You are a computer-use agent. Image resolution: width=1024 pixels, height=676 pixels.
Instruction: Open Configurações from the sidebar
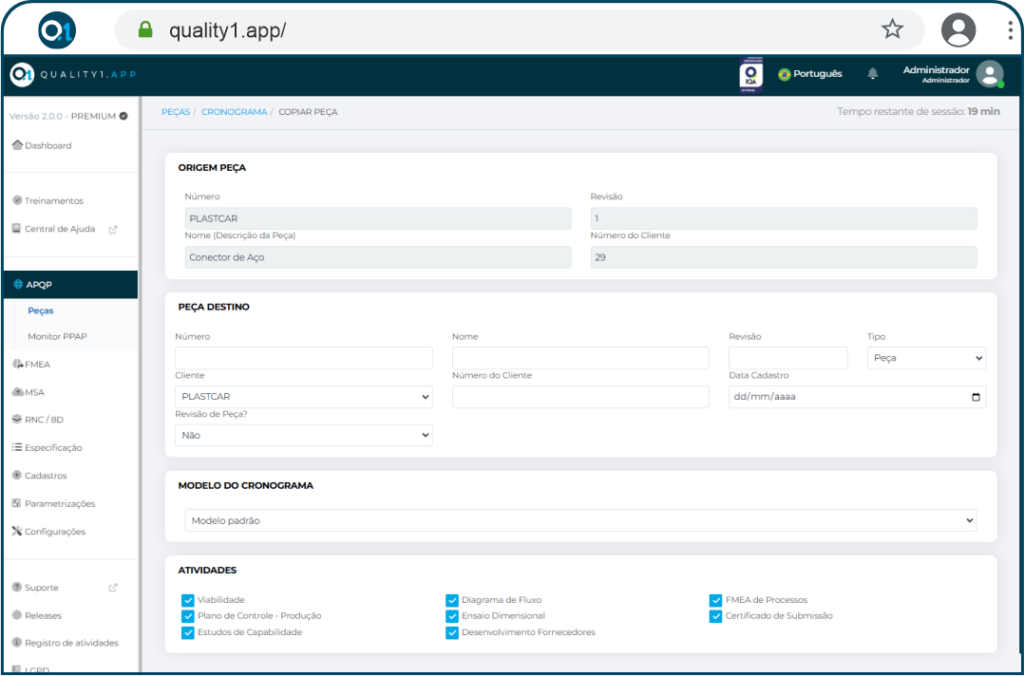point(55,532)
